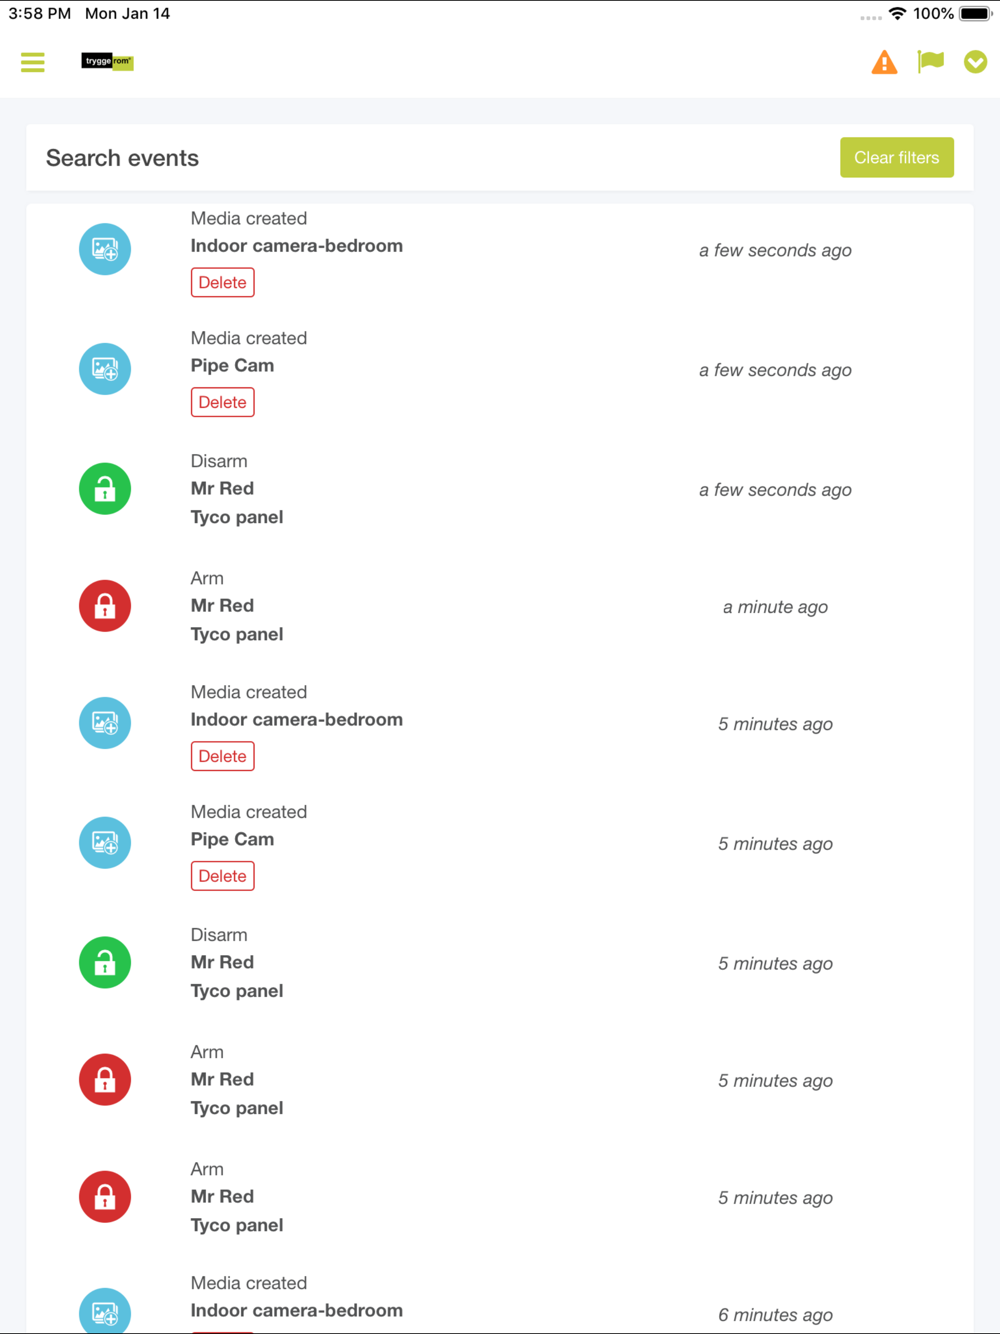Open the Search events header

click(x=122, y=158)
